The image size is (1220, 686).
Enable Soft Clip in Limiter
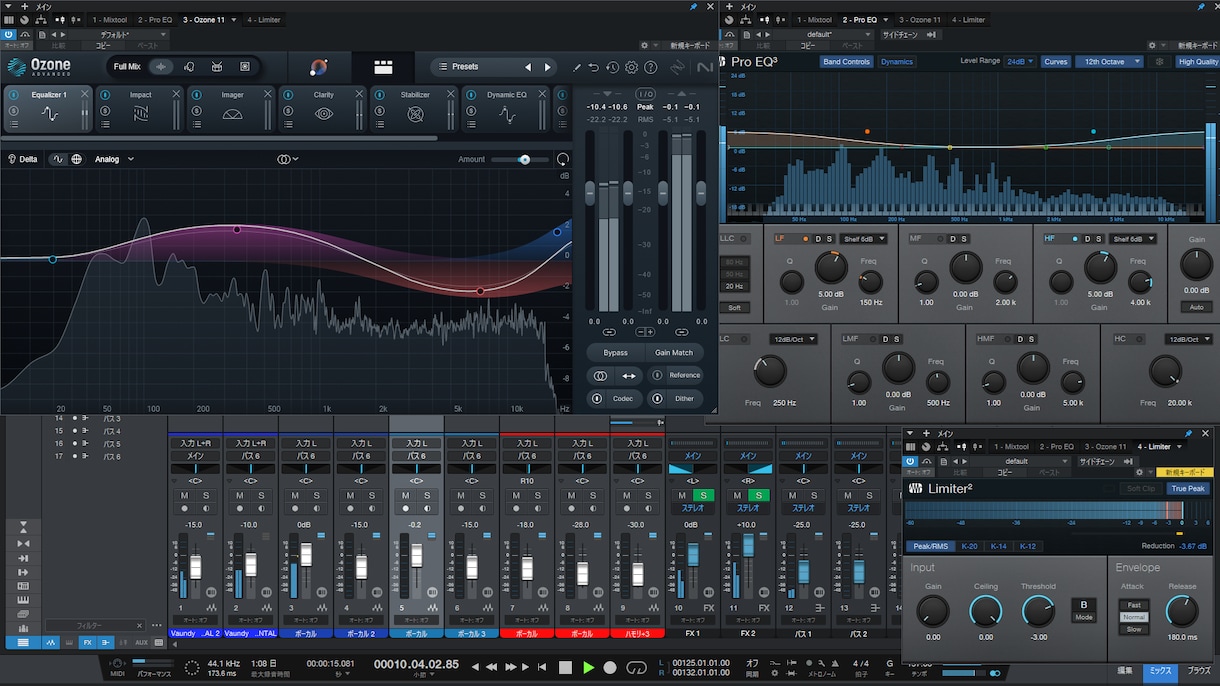(x=1141, y=489)
